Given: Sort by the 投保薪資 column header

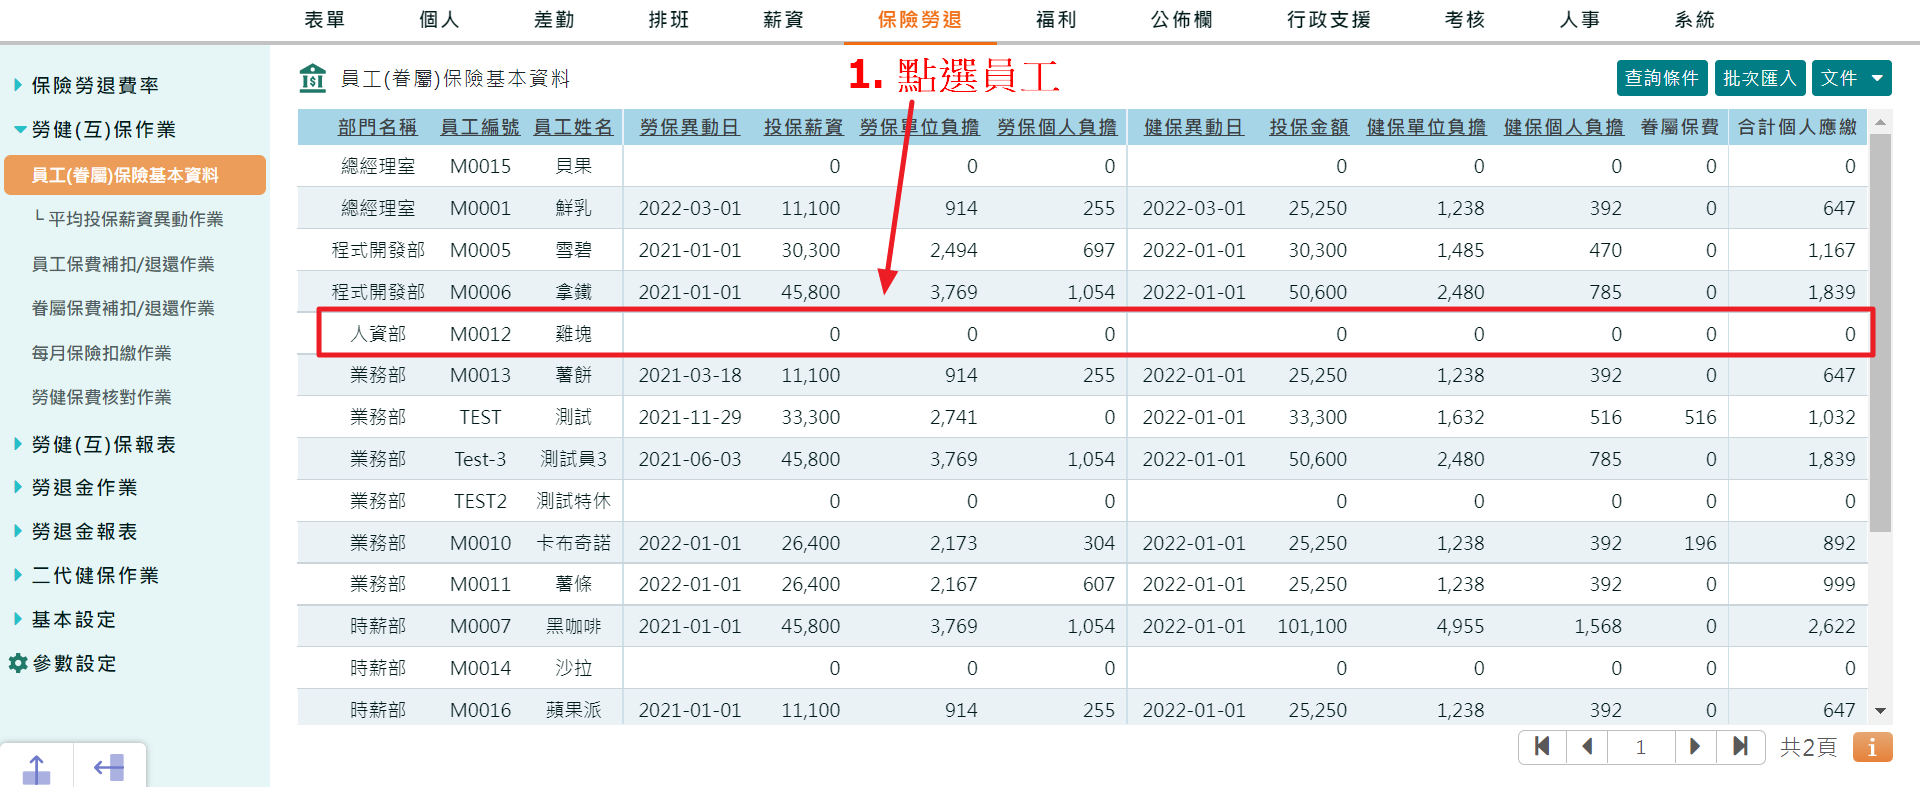Looking at the screenshot, I should [x=804, y=127].
